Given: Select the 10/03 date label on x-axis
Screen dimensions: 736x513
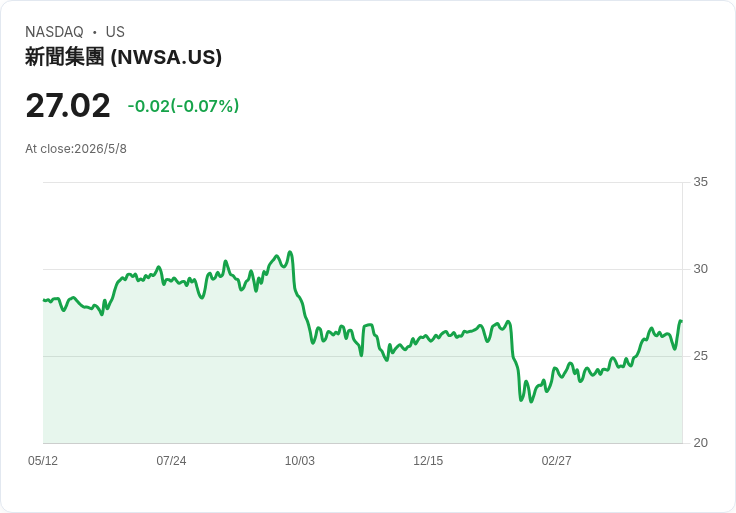Looking at the screenshot, I should [x=299, y=460].
